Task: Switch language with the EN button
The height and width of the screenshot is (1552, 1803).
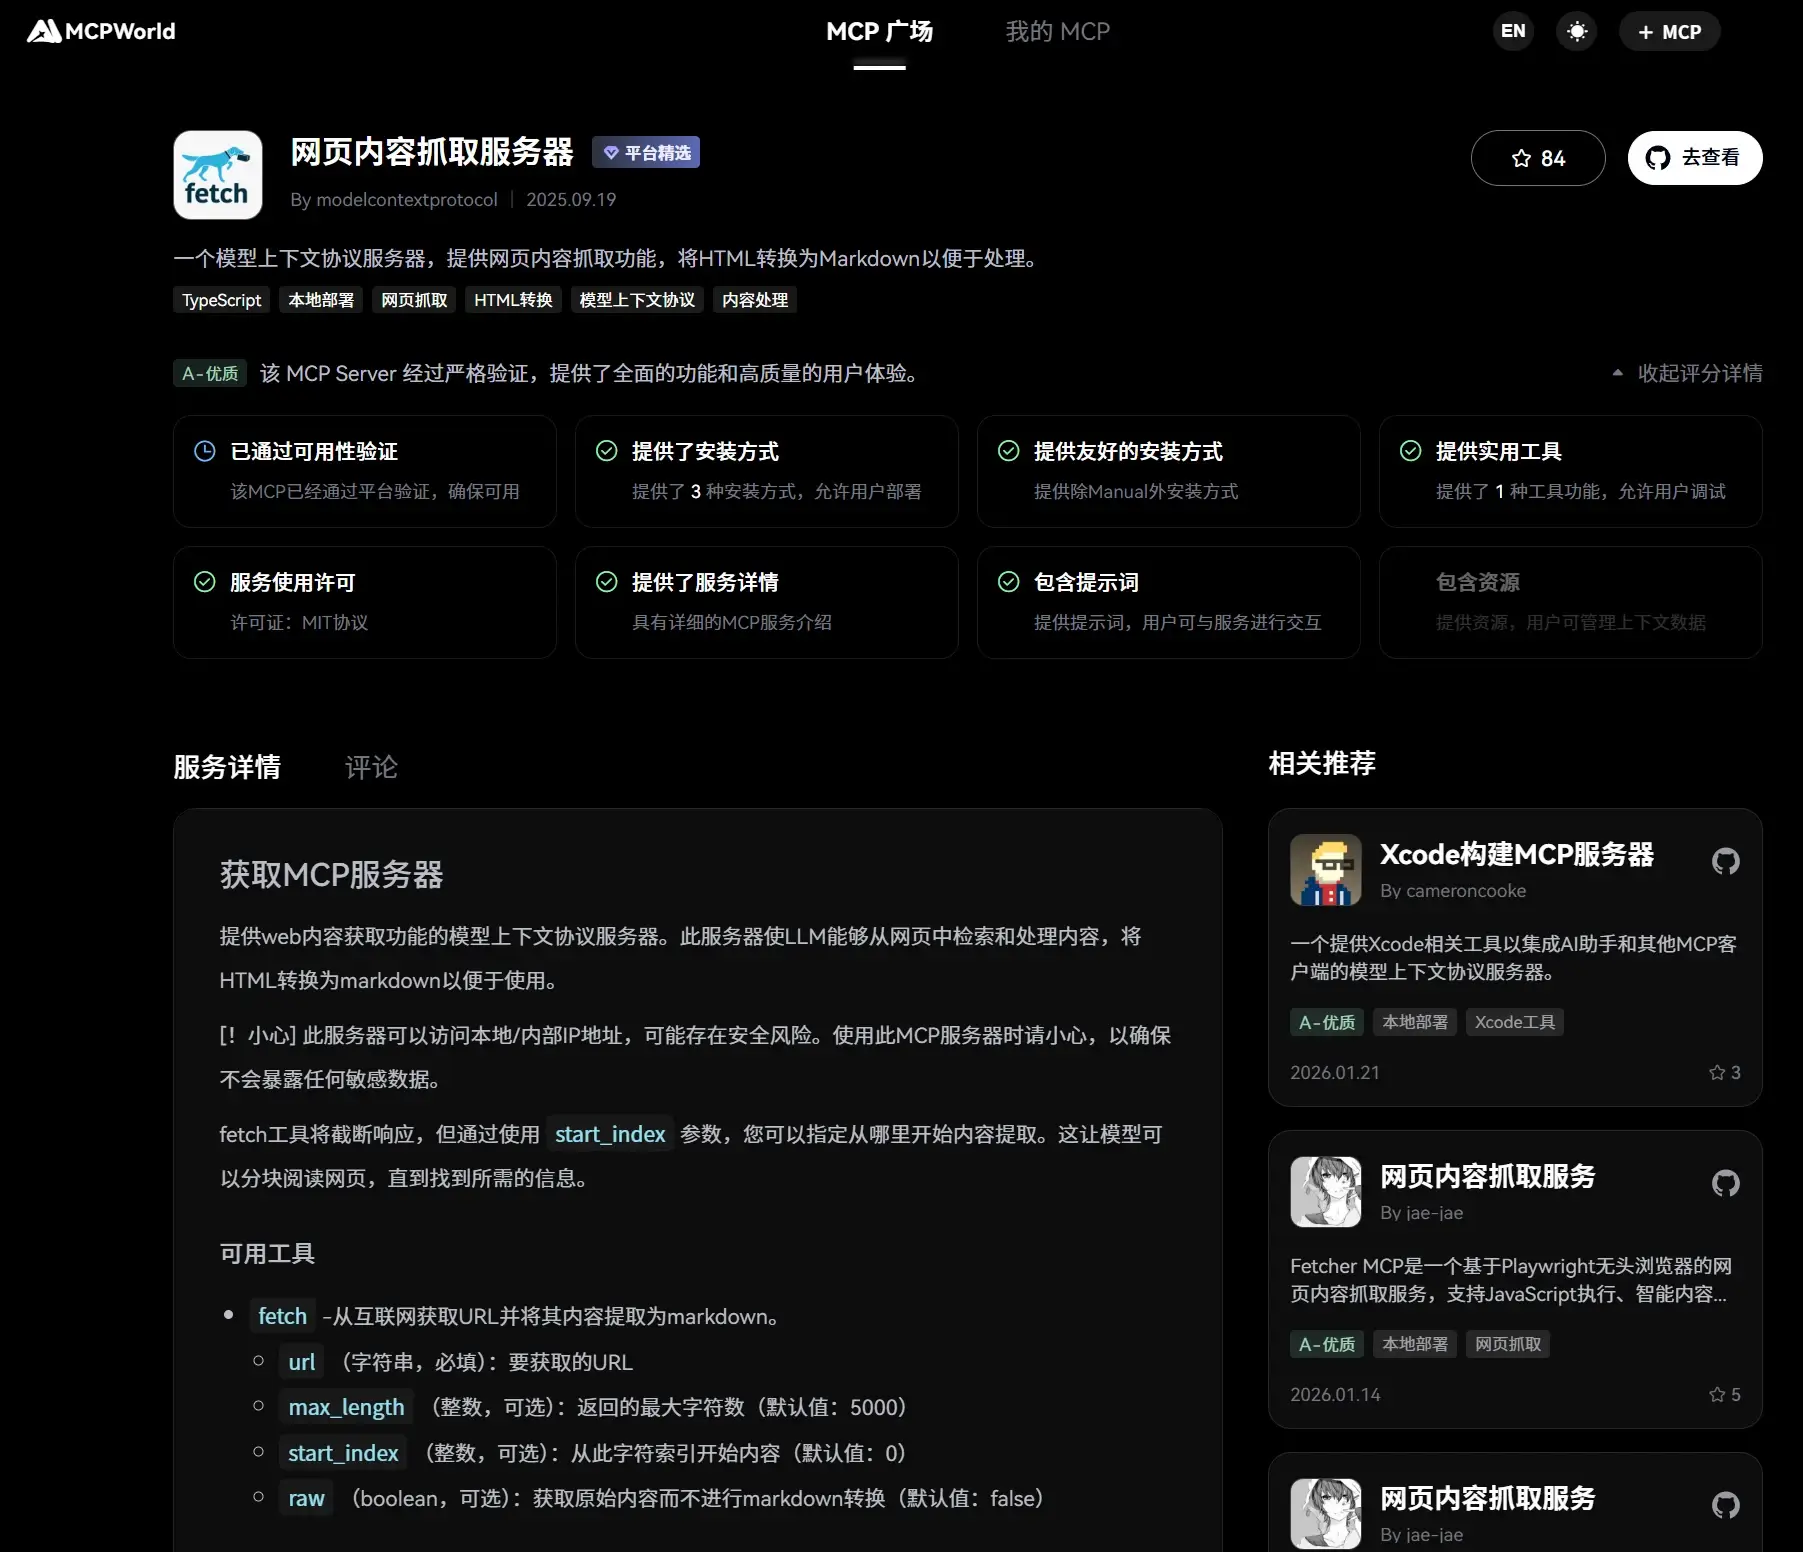Action: click(x=1513, y=31)
